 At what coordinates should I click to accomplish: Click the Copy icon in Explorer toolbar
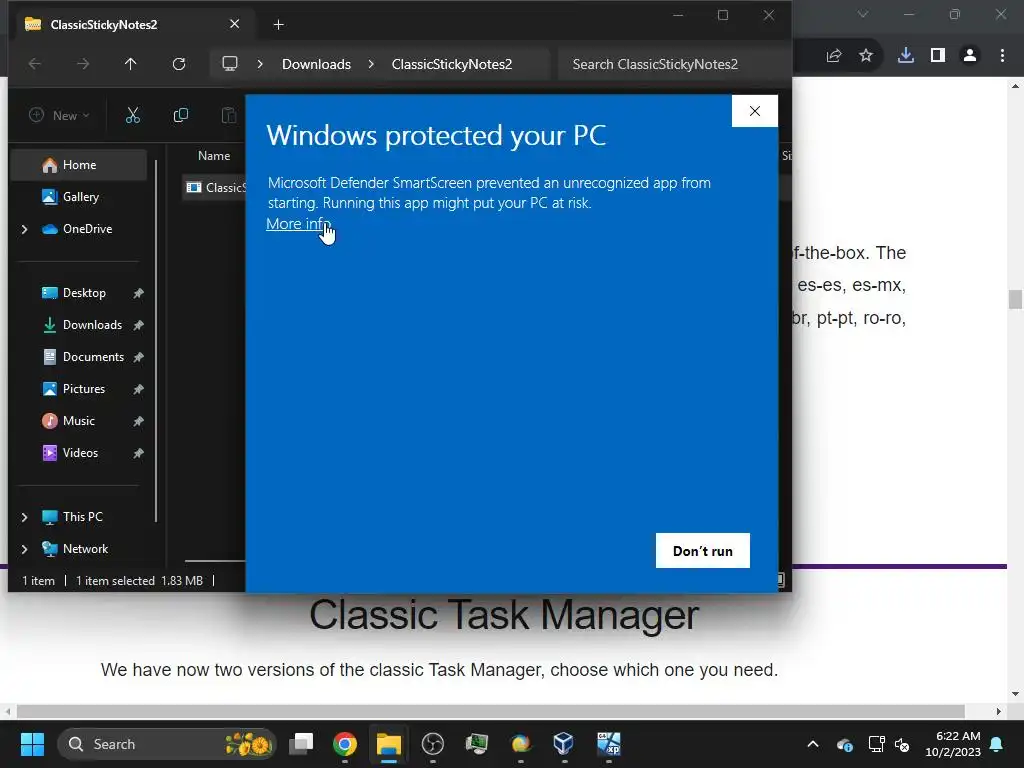(181, 116)
